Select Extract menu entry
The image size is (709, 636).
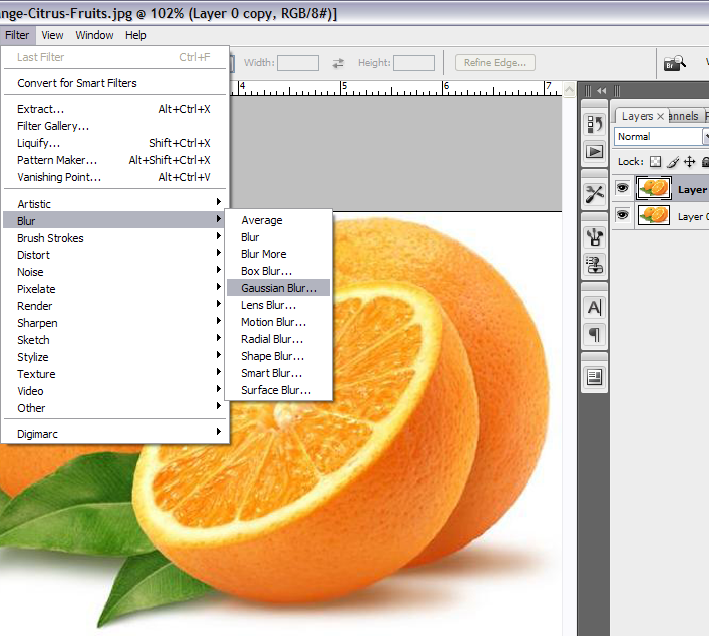(x=115, y=109)
